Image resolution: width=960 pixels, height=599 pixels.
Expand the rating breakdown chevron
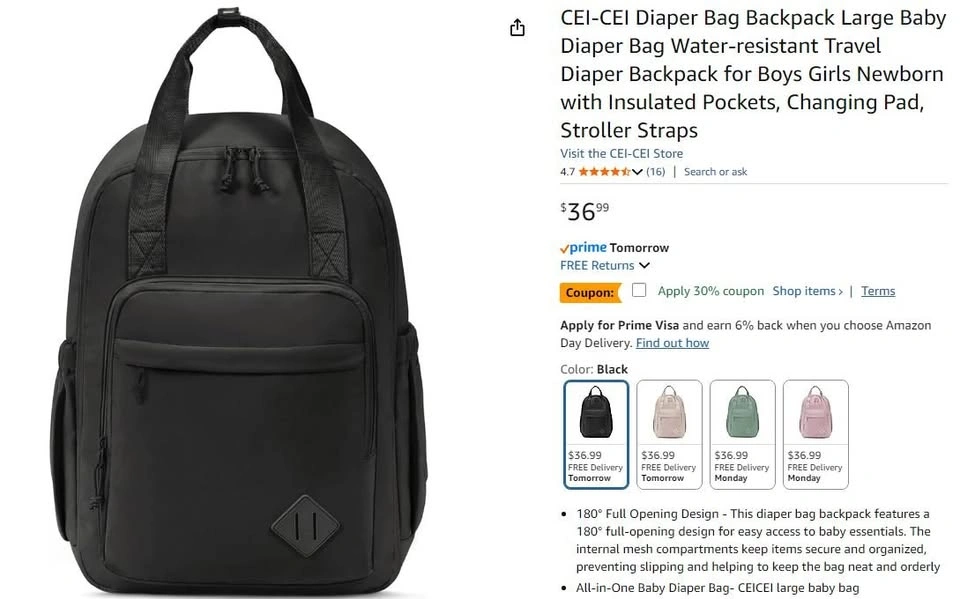click(x=637, y=172)
